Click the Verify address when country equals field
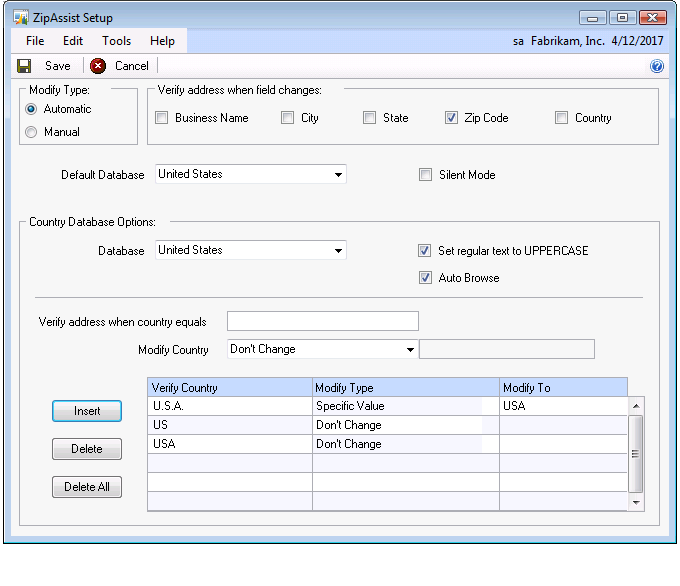The width and height of the screenshot is (680, 586). [x=323, y=321]
